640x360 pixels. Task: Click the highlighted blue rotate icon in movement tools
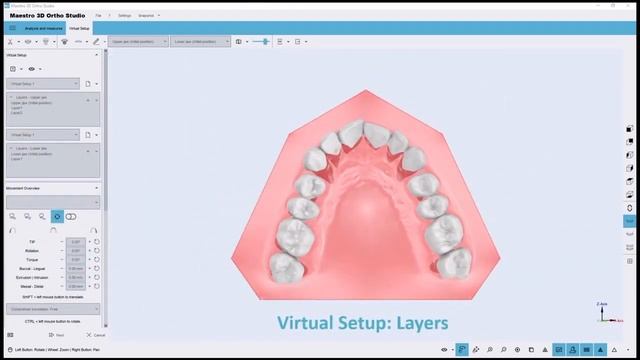[57, 216]
